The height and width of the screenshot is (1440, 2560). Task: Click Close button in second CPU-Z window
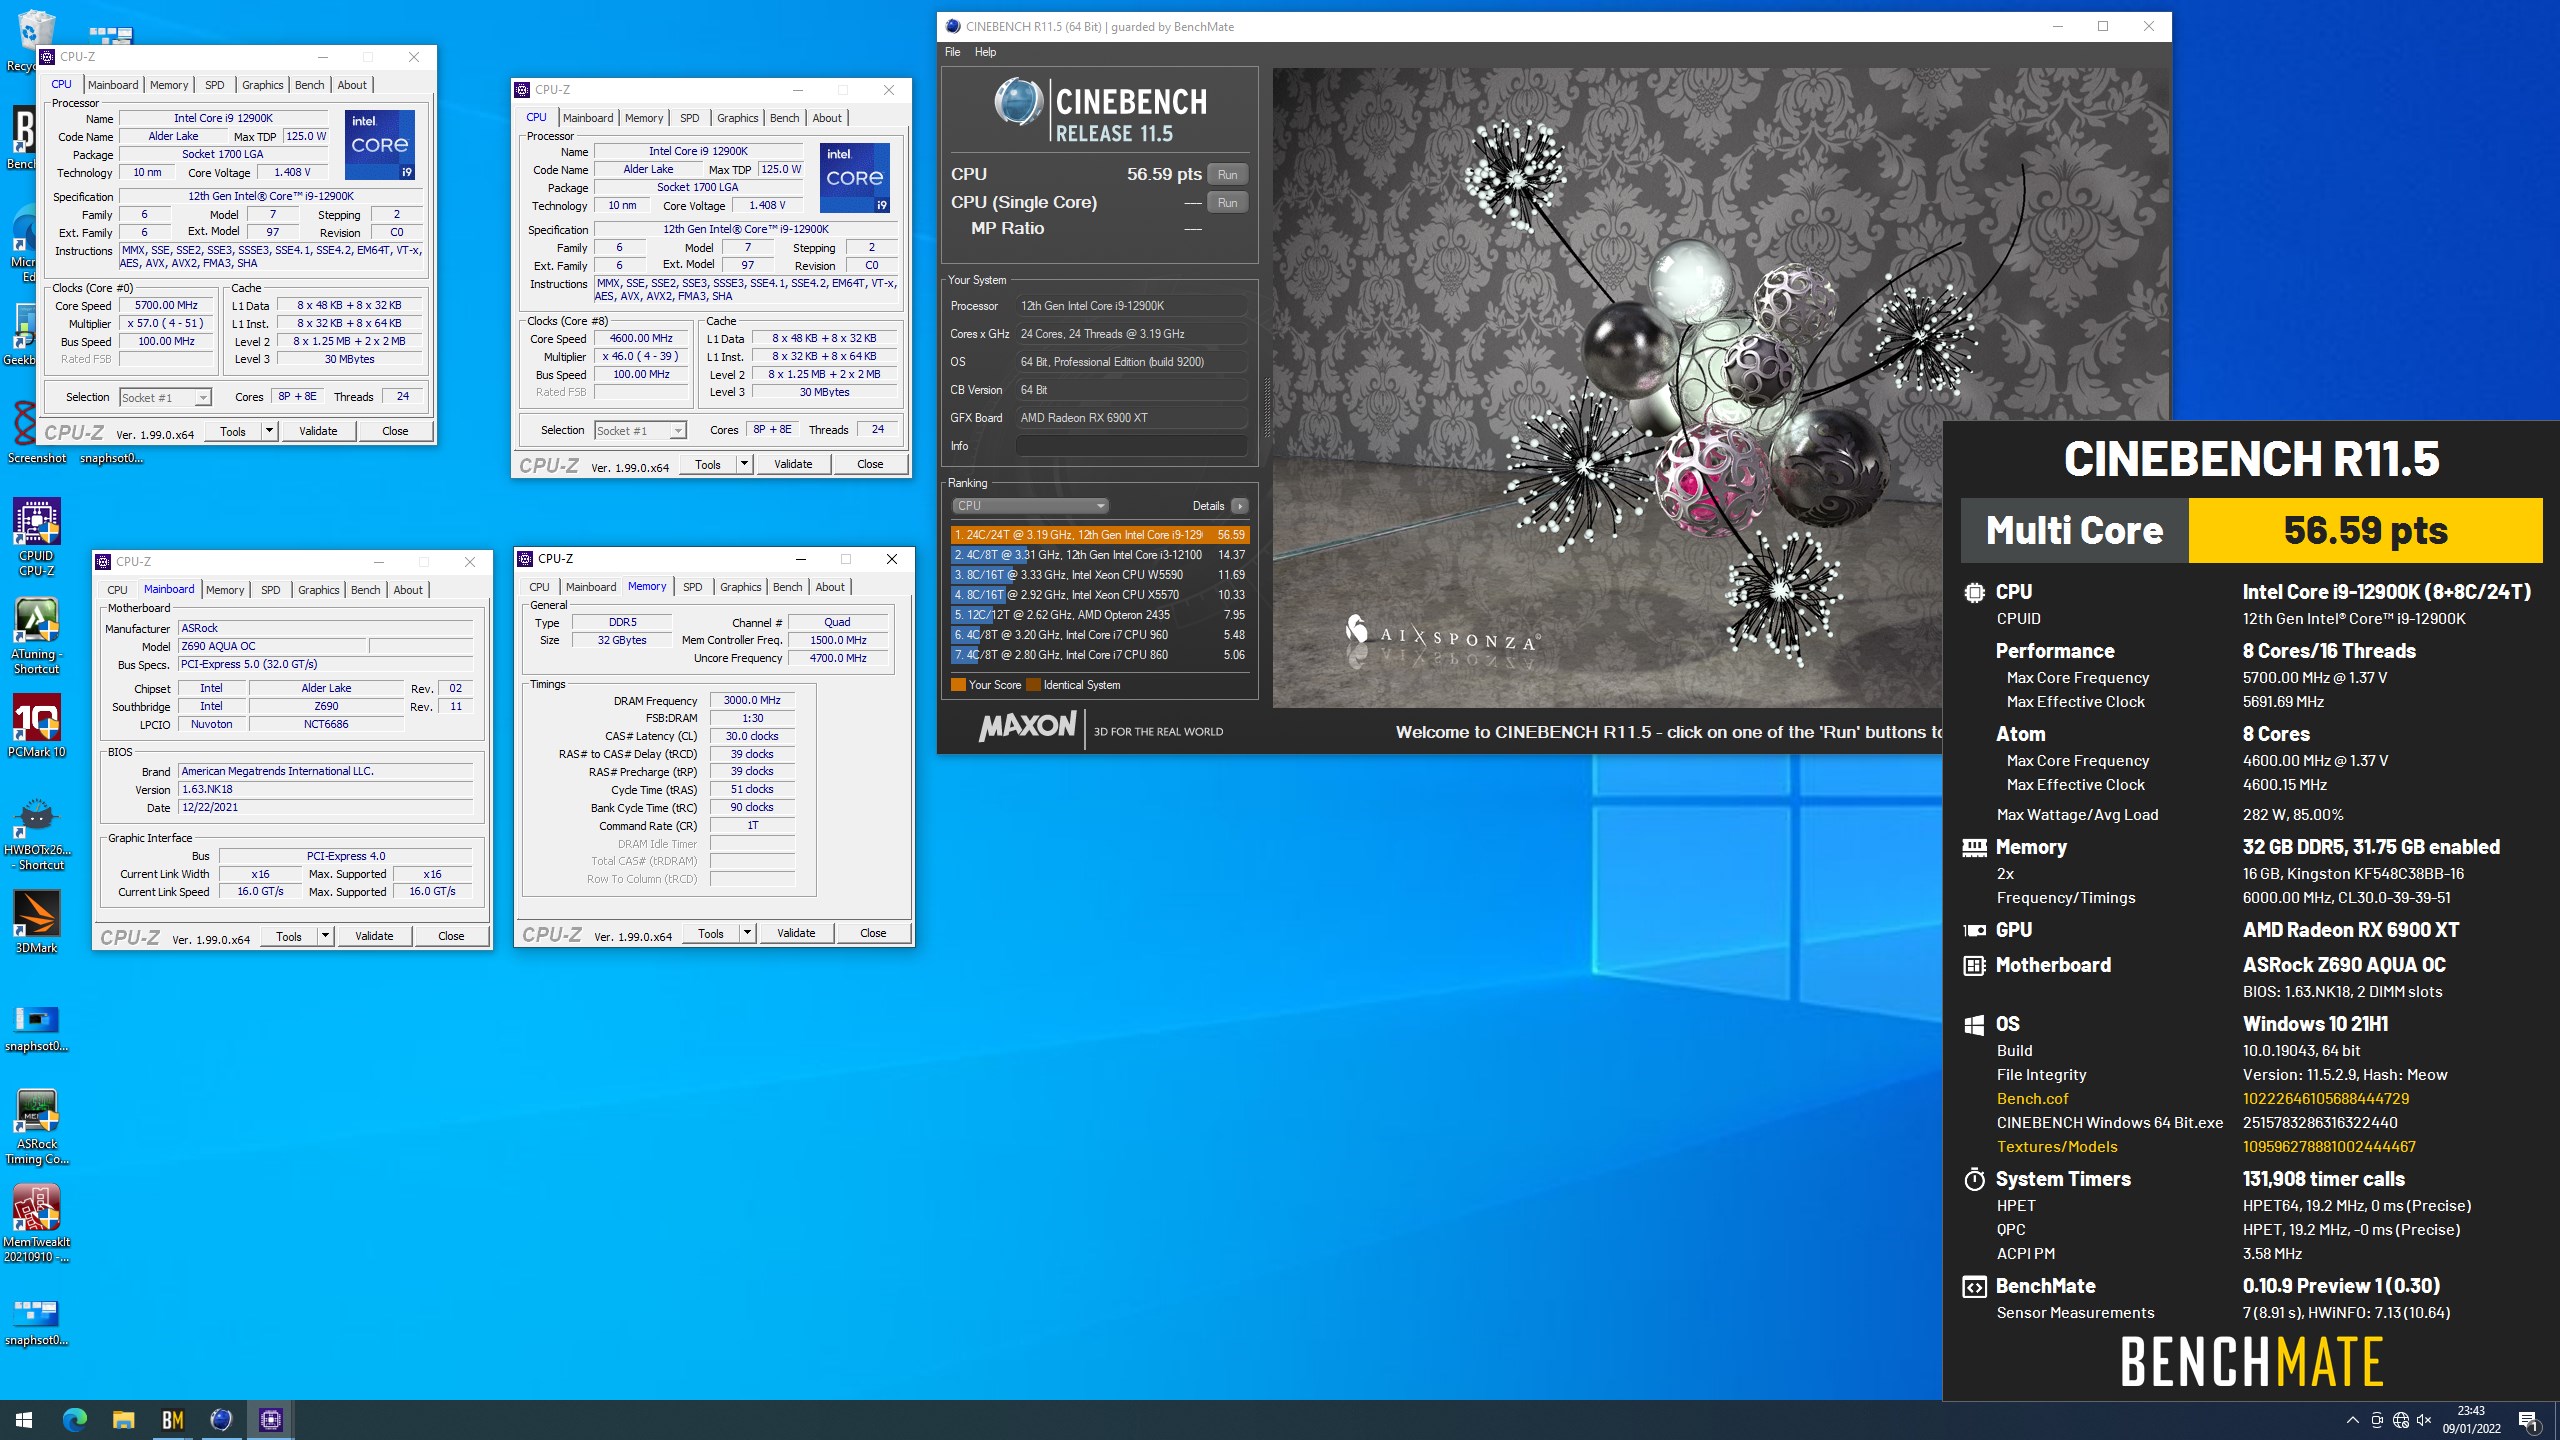(870, 464)
